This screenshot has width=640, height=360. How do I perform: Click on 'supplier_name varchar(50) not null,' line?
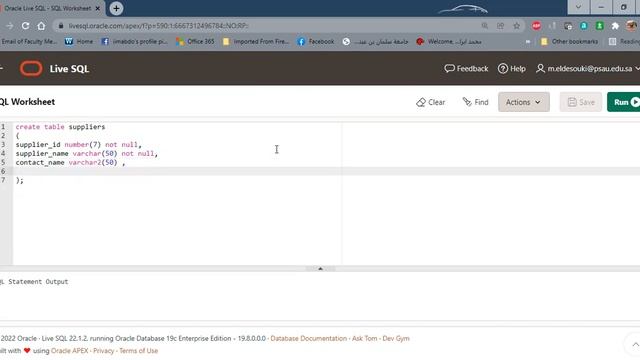(87, 153)
